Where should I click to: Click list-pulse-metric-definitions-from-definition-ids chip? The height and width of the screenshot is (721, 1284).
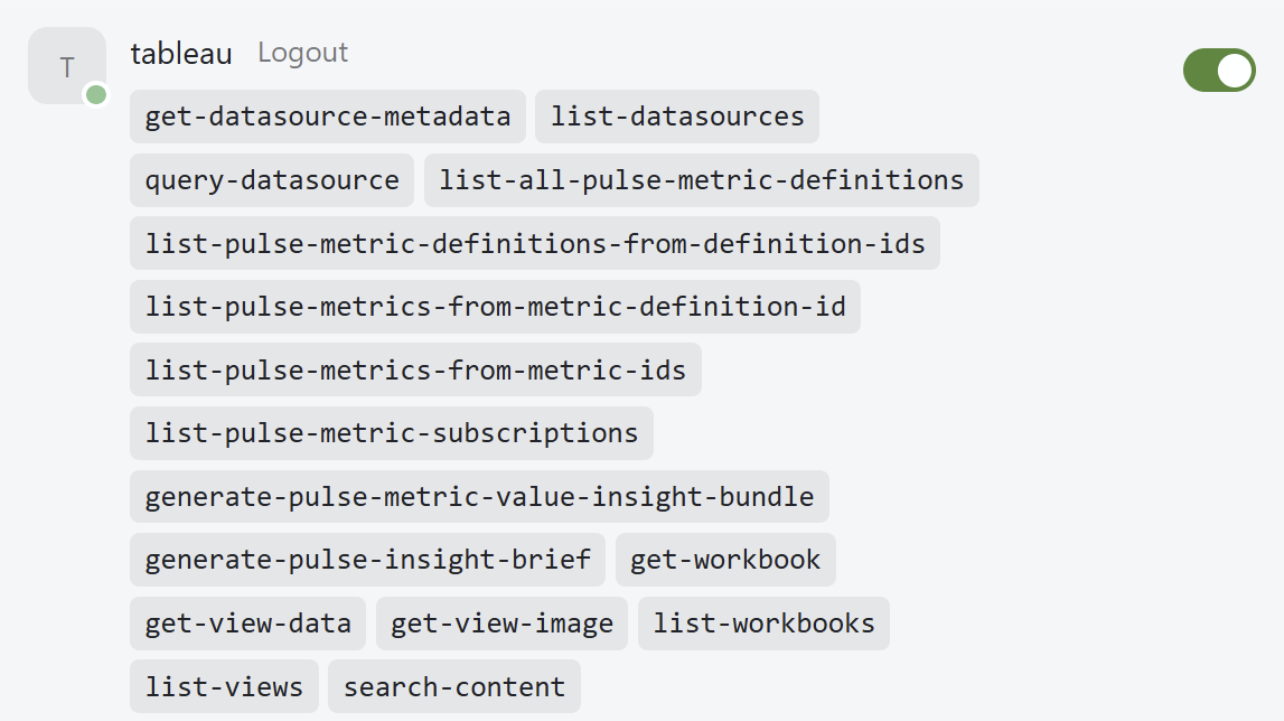[534, 243]
